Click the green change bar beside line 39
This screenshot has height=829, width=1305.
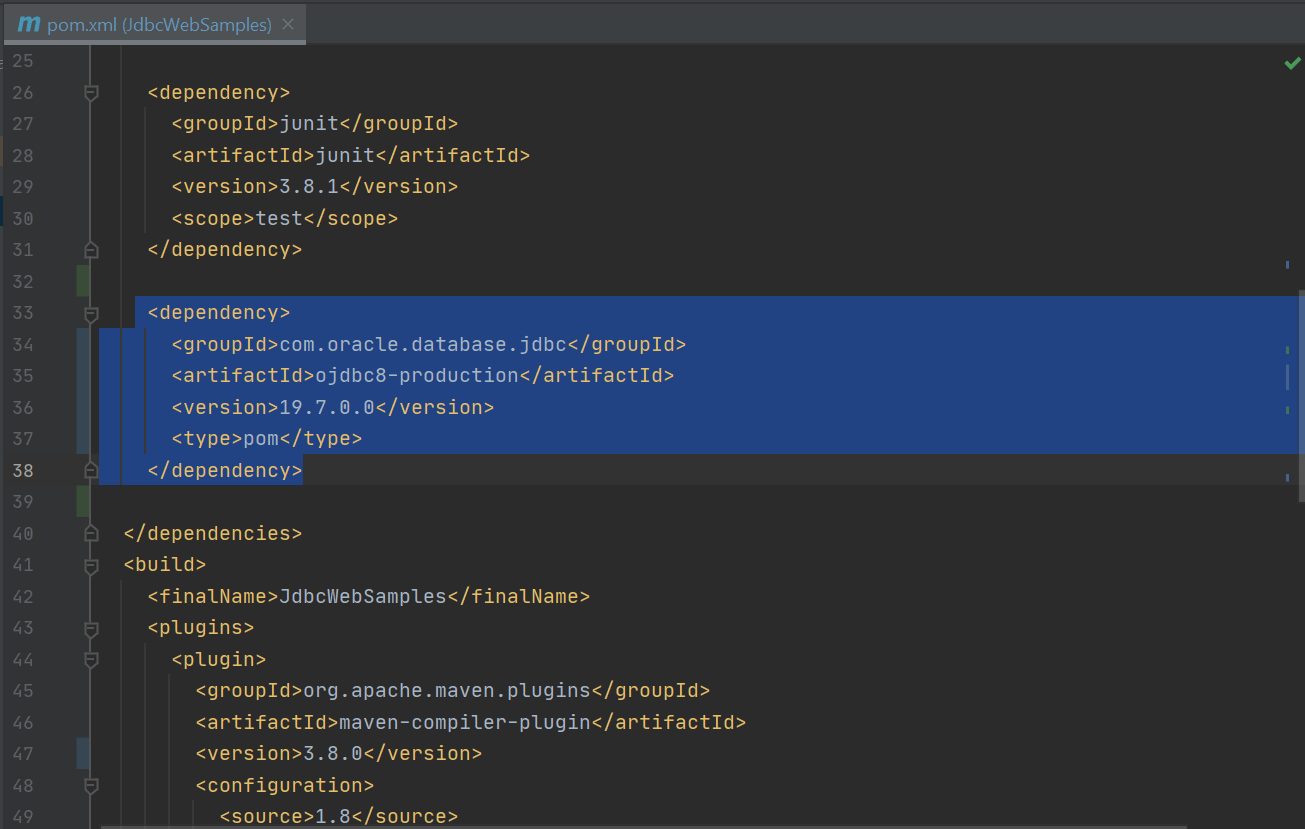point(83,501)
